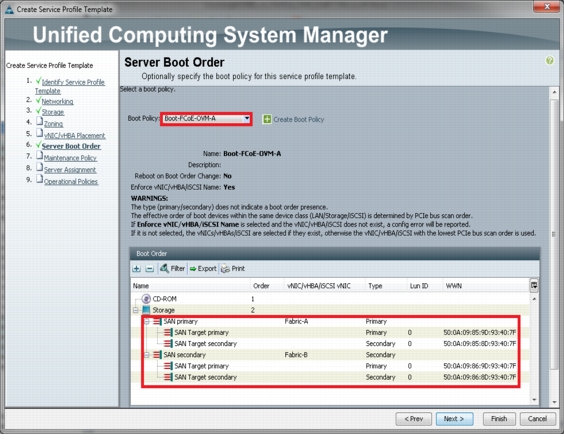
Task: Select the CD-ROM disc icon
Action: pyautogui.click(x=146, y=298)
